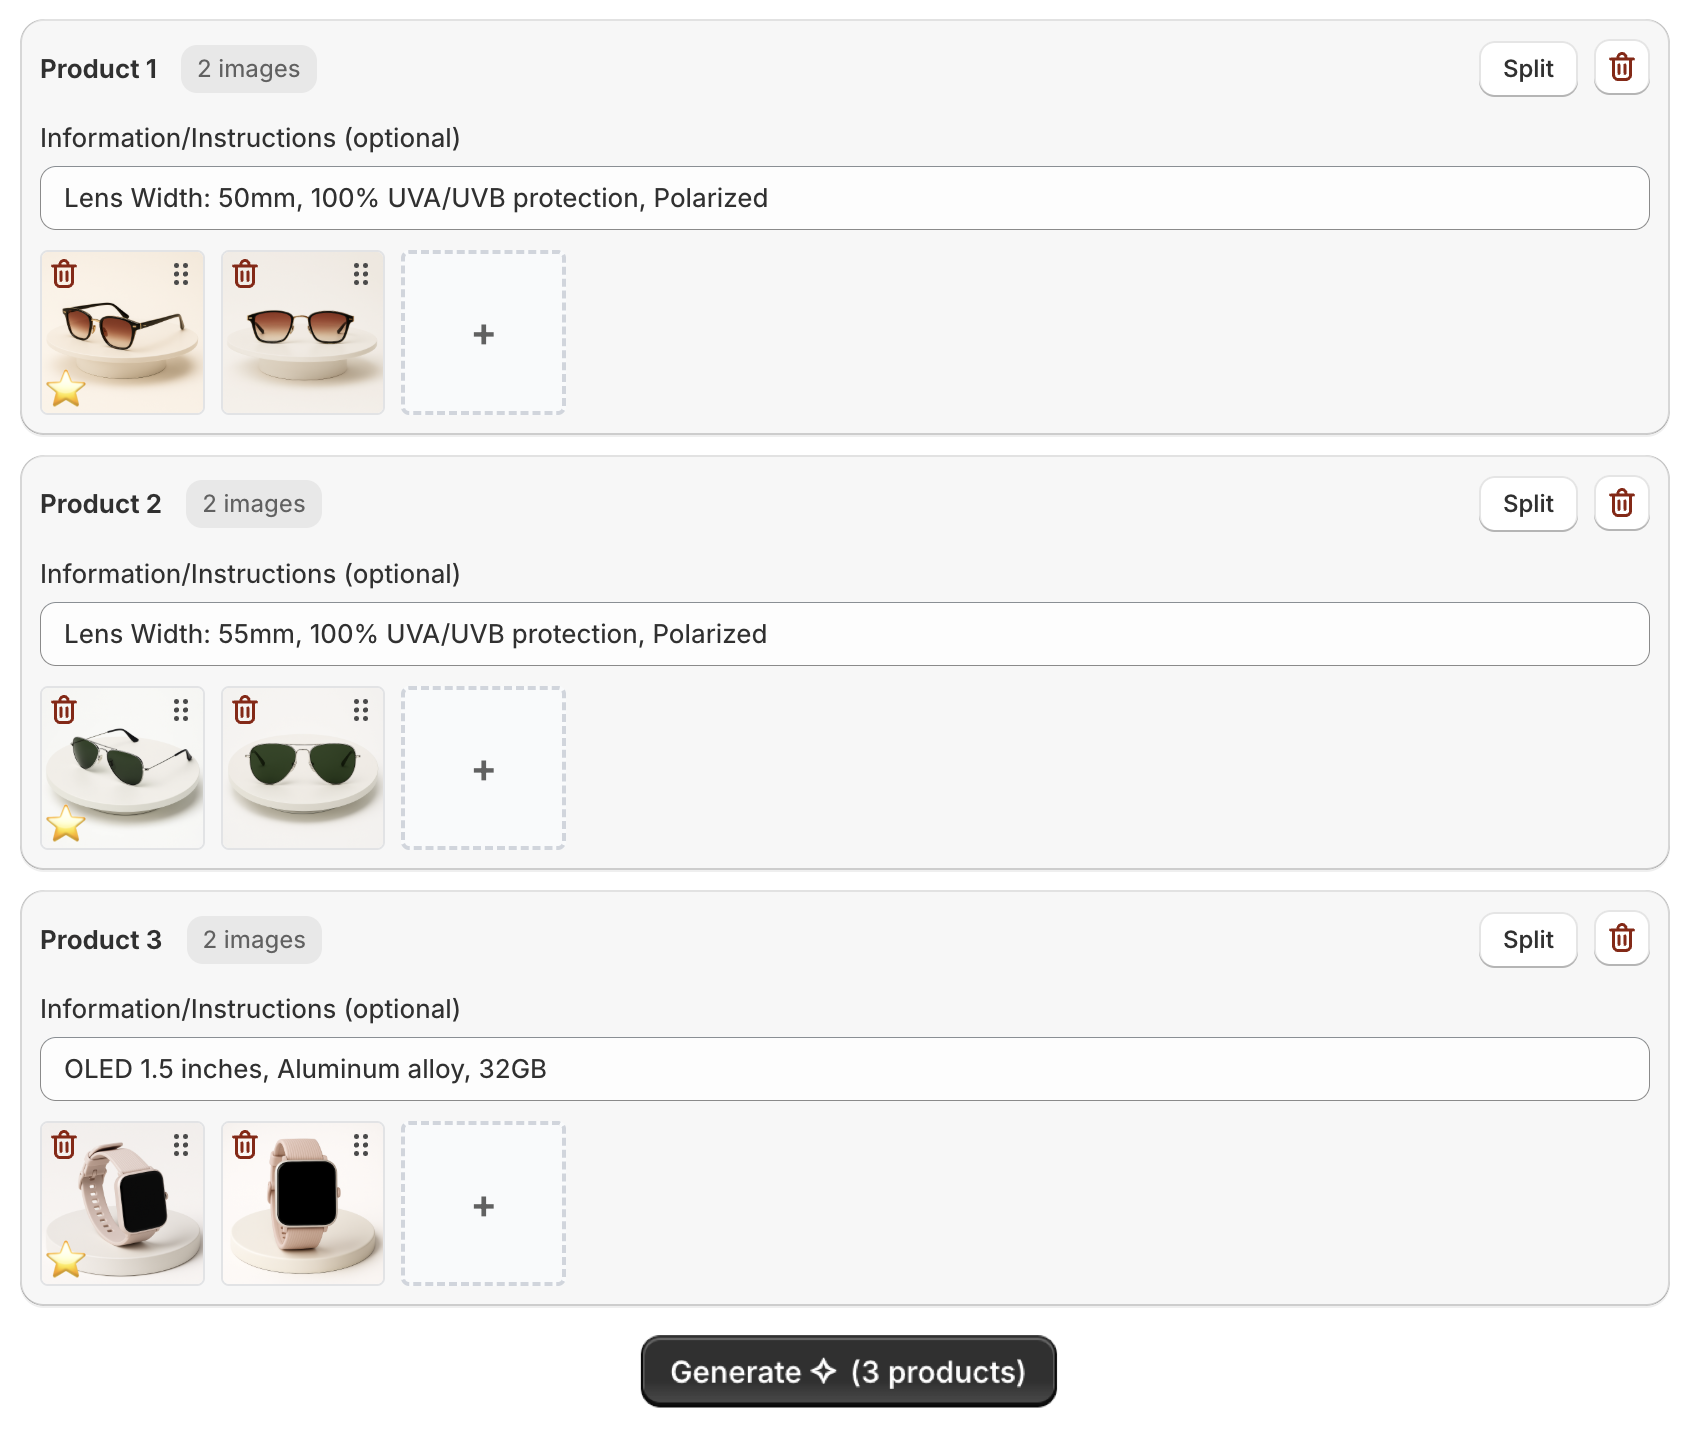Add a new image to Product 1
The width and height of the screenshot is (1690, 1436).
(483, 334)
